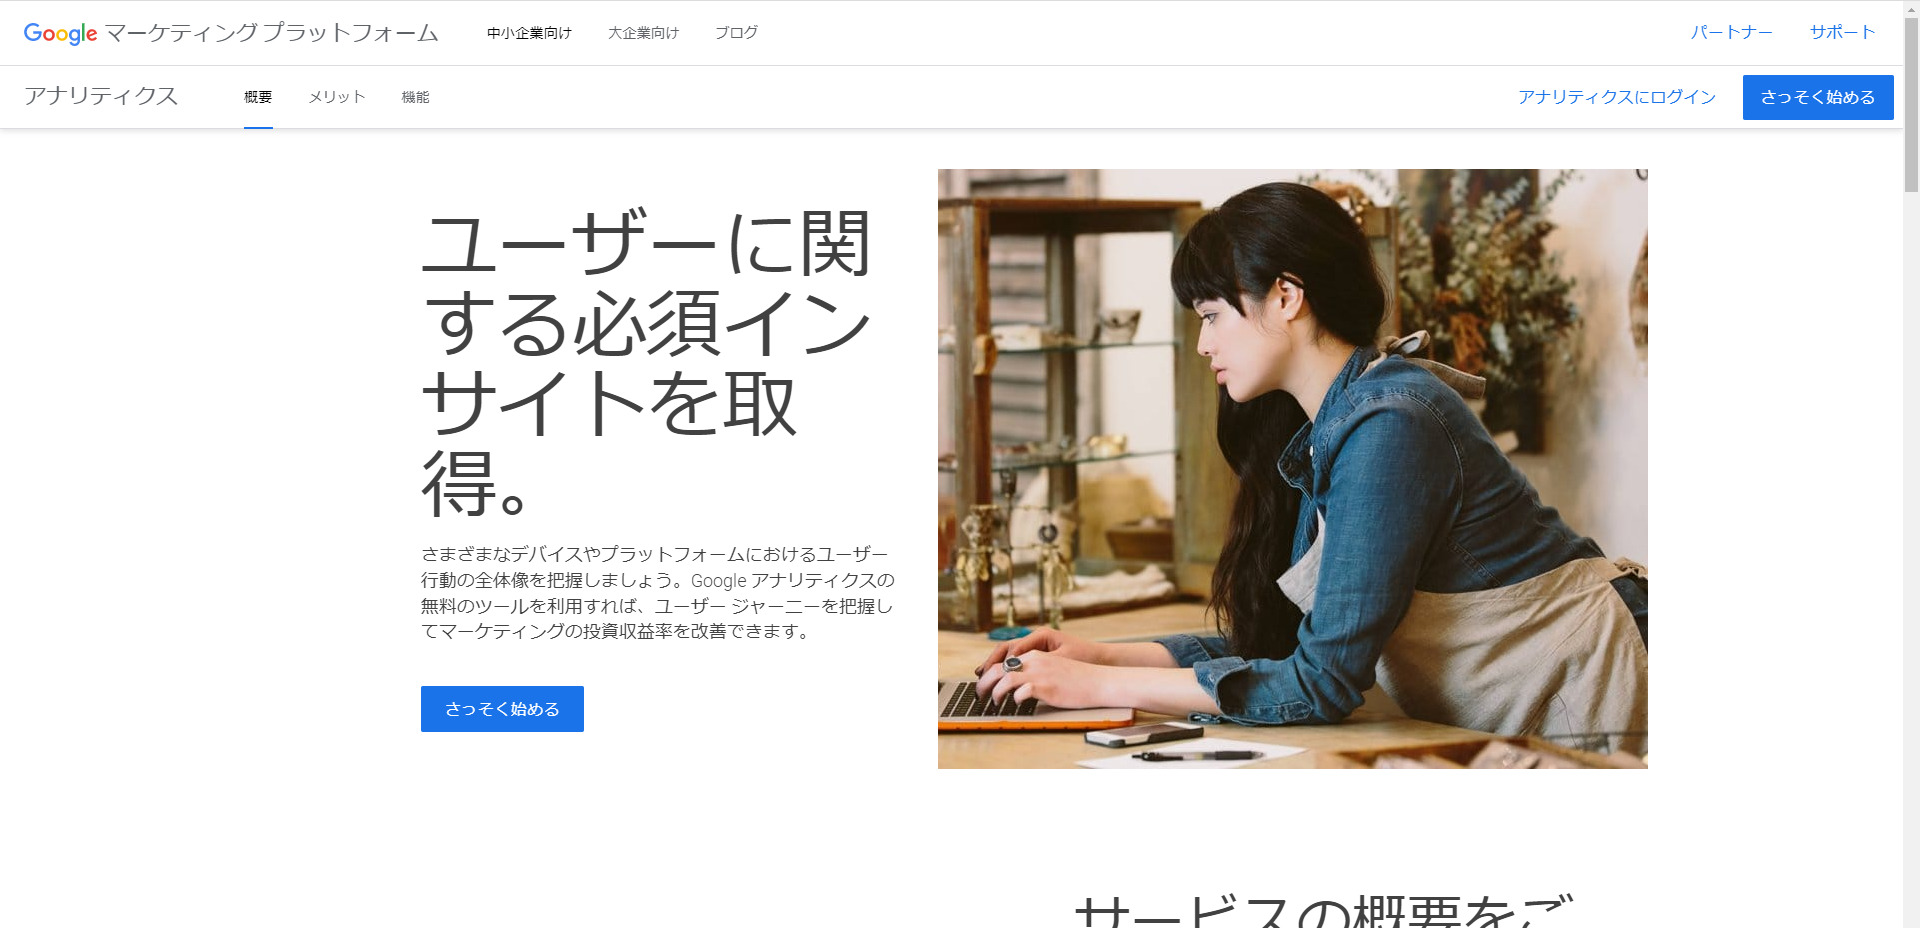
Task: Click the page vertical scrollbar thumb
Action: tap(1911, 105)
